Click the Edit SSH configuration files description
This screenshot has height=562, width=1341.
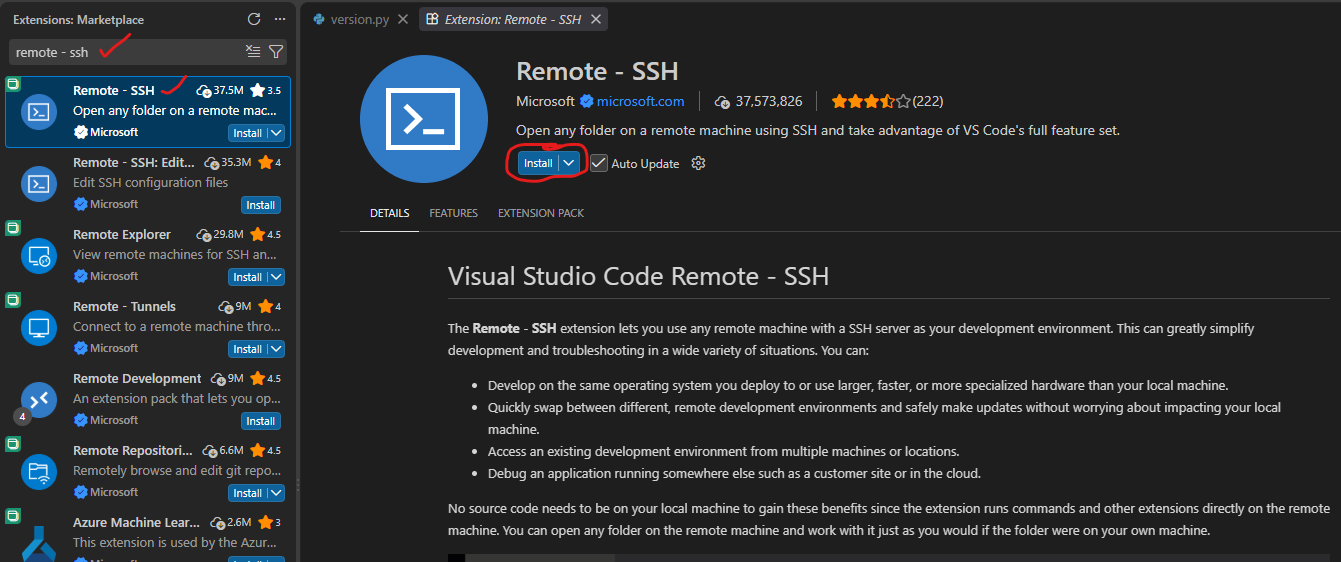(150, 182)
